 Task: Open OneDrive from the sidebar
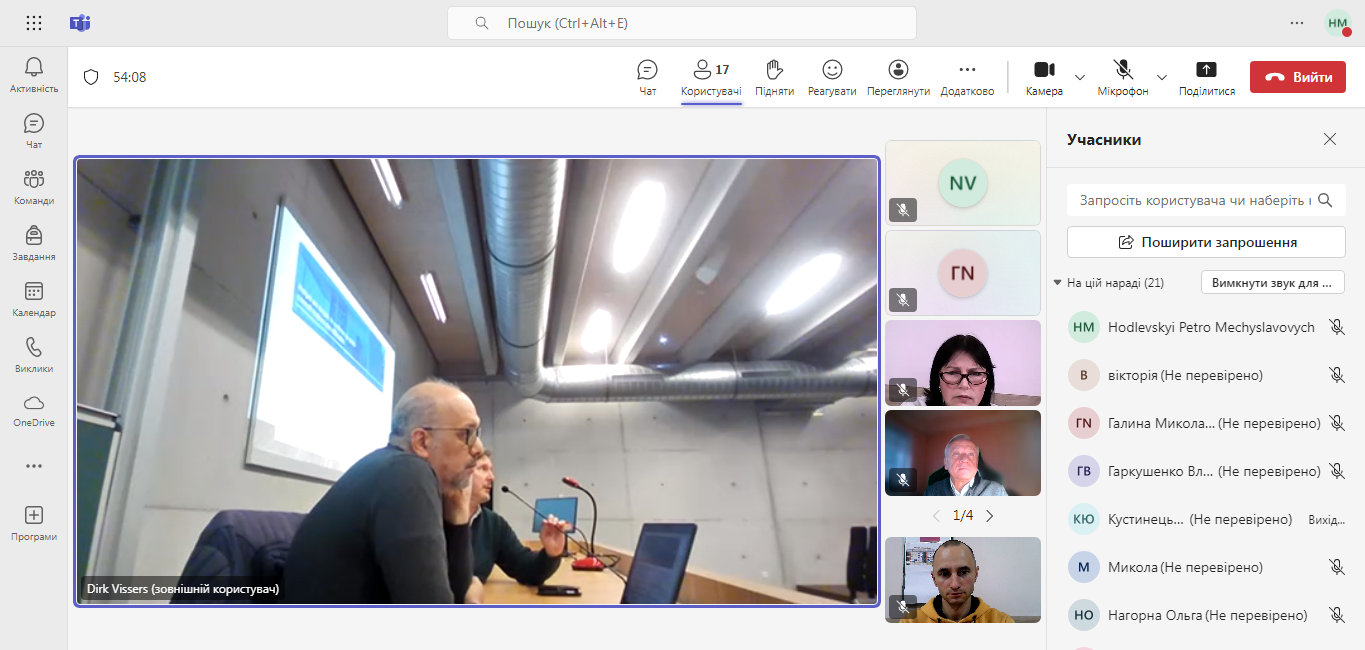pyautogui.click(x=33, y=409)
